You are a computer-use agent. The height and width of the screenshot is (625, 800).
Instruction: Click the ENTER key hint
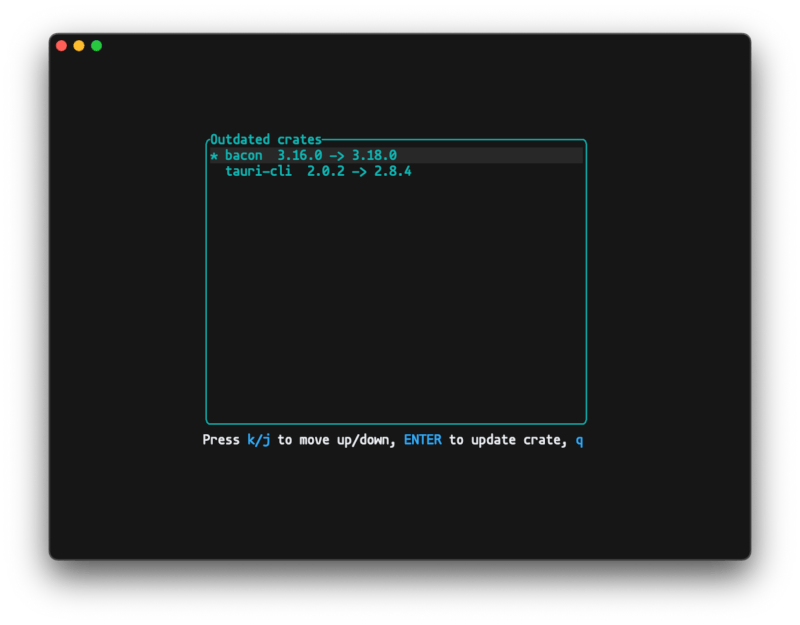(x=422, y=440)
